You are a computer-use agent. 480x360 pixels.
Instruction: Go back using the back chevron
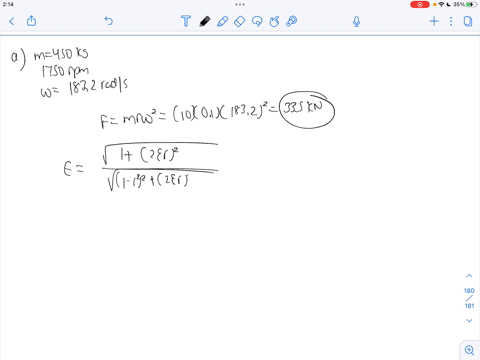(x=12, y=21)
